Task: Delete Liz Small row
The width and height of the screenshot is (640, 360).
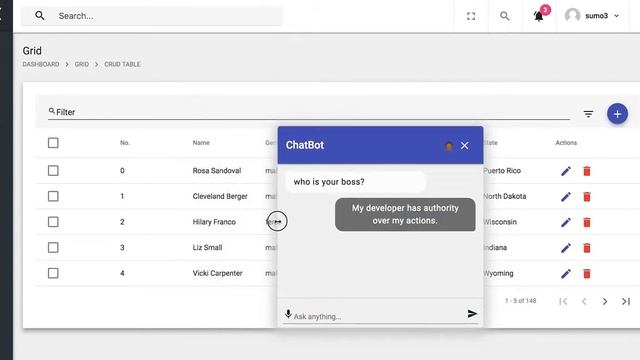Action: point(587,248)
